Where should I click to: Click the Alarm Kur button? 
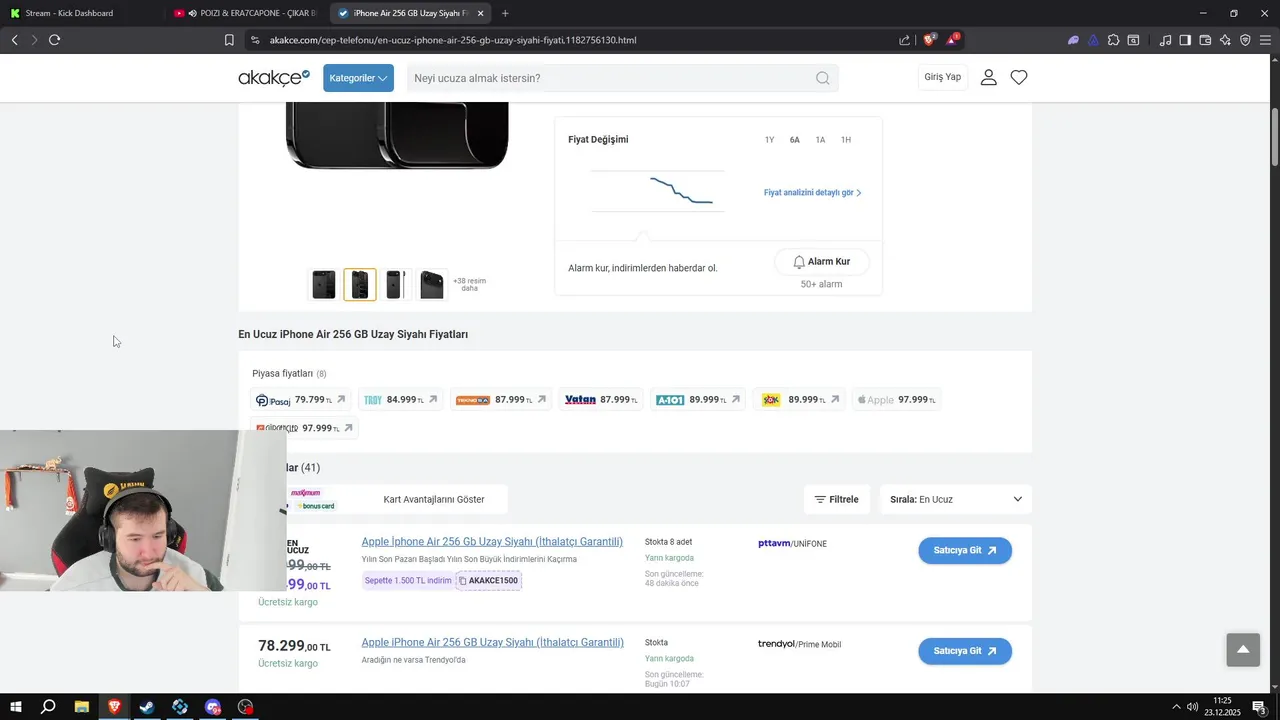(x=822, y=262)
